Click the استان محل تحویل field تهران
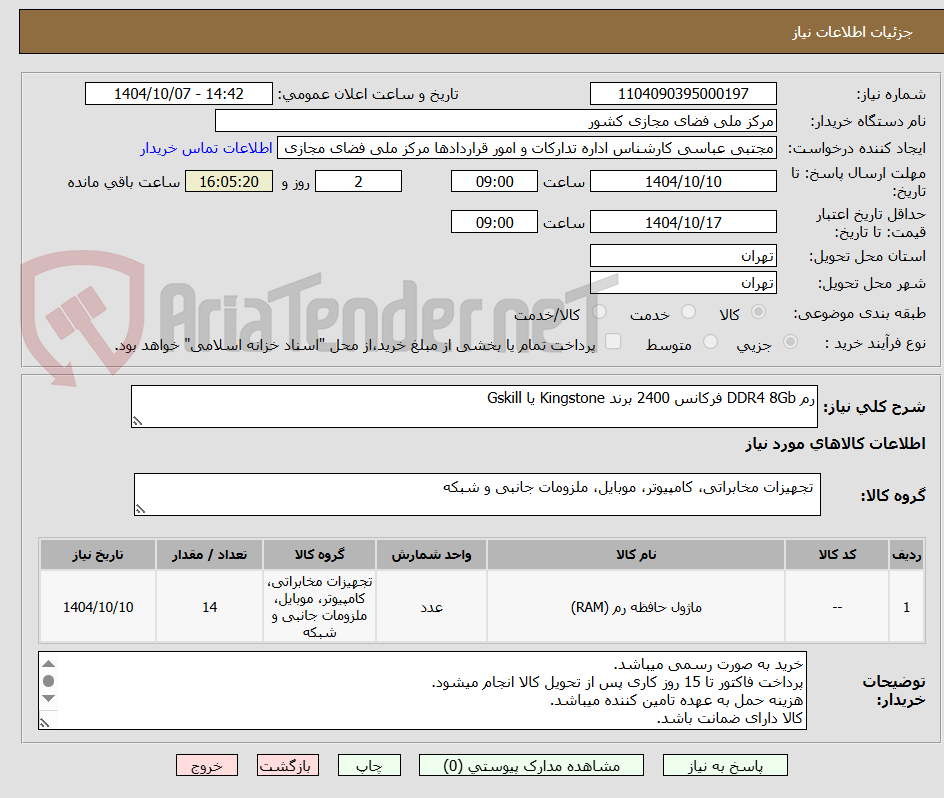The width and height of the screenshot is (944, 798). point(683,256)
